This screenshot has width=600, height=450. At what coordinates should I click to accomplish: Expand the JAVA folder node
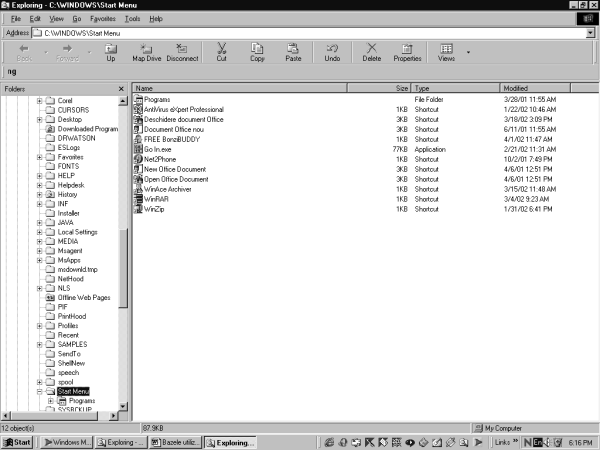coord(39,223)
